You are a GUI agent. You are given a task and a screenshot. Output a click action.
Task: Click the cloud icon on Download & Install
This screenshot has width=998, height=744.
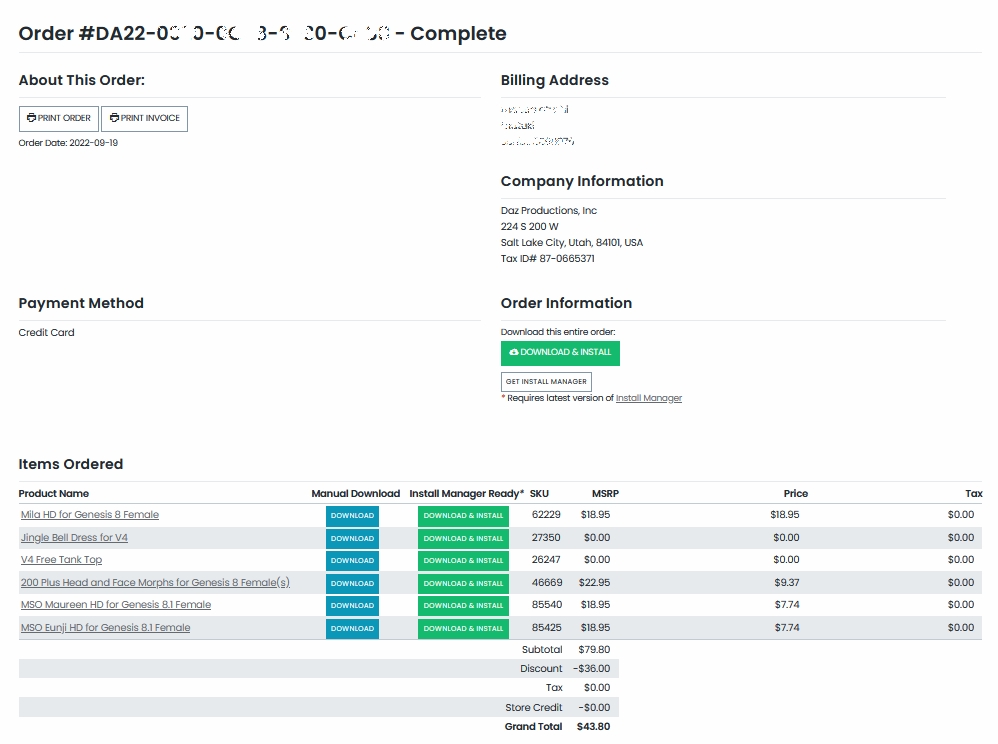514,353
